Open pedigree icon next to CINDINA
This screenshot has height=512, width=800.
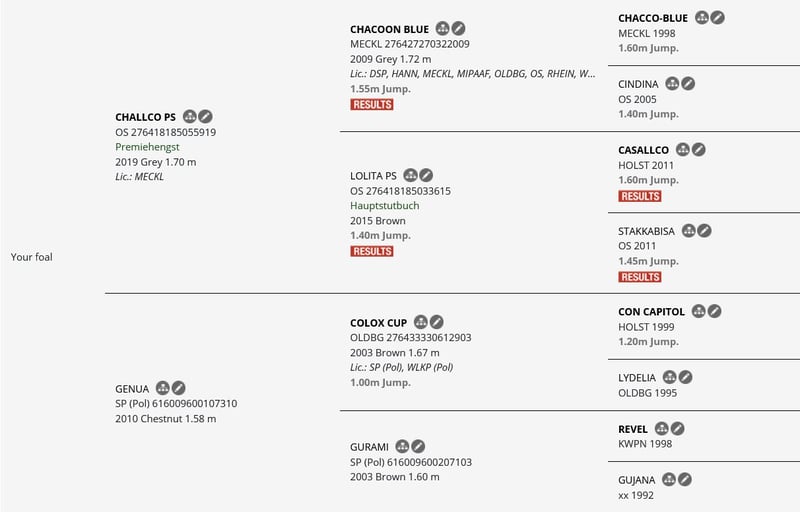[x=672, y=83]
